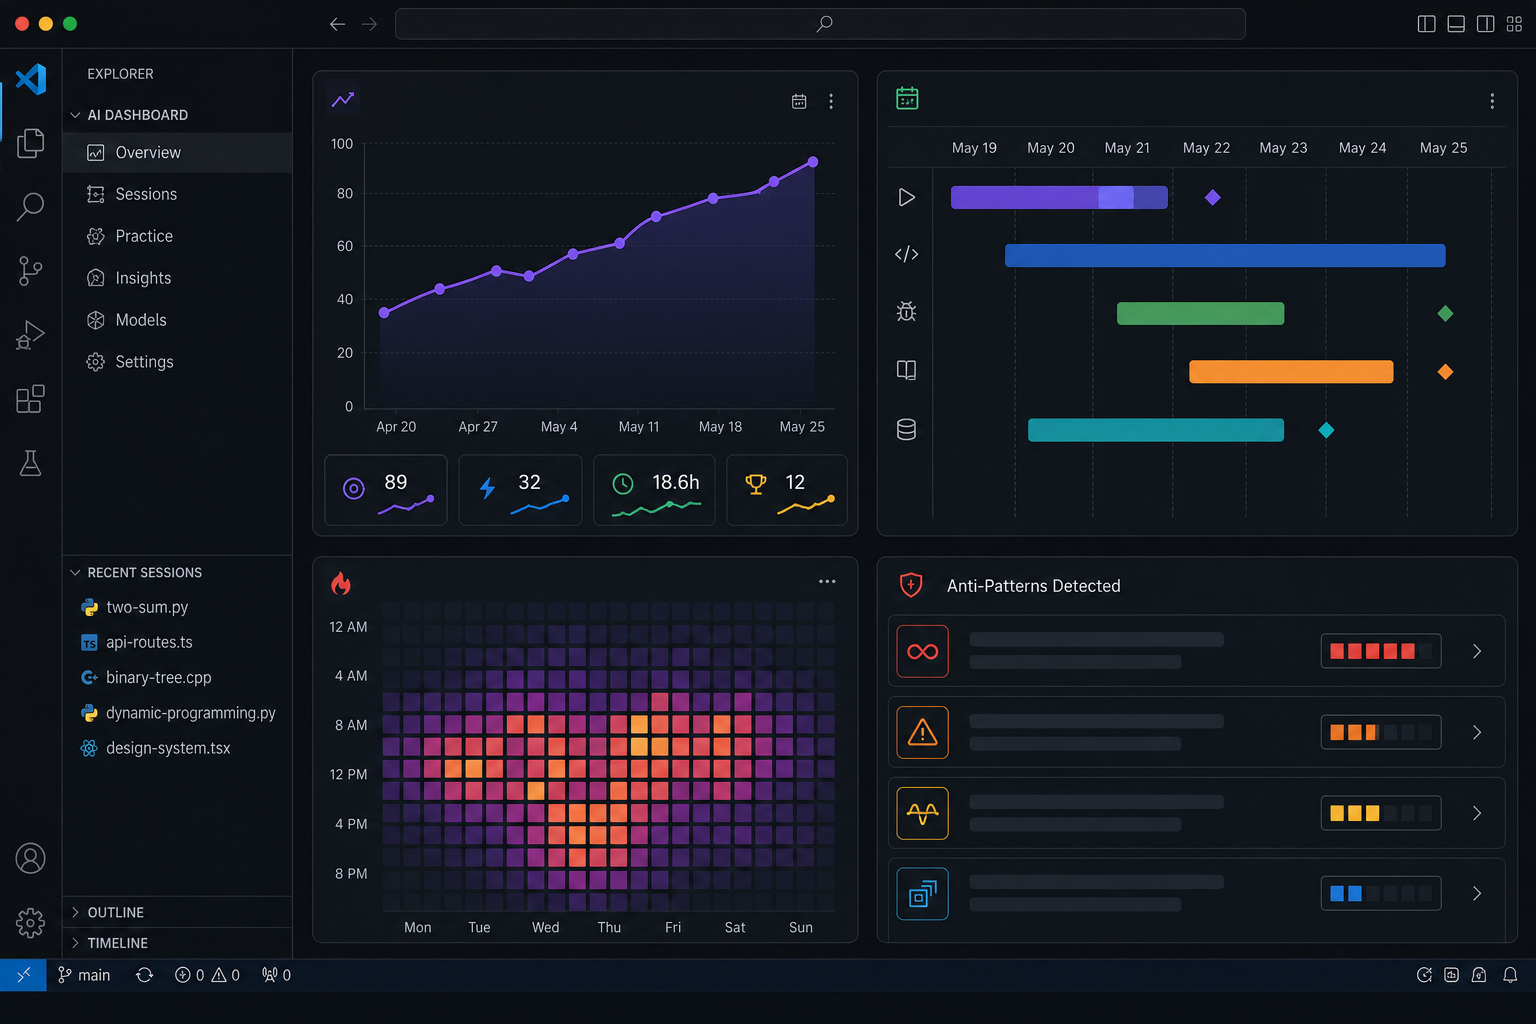Click the shield icon beside Anti-Patterns Detected
Screen dimensions: 1536x1024
coord(911,585)
